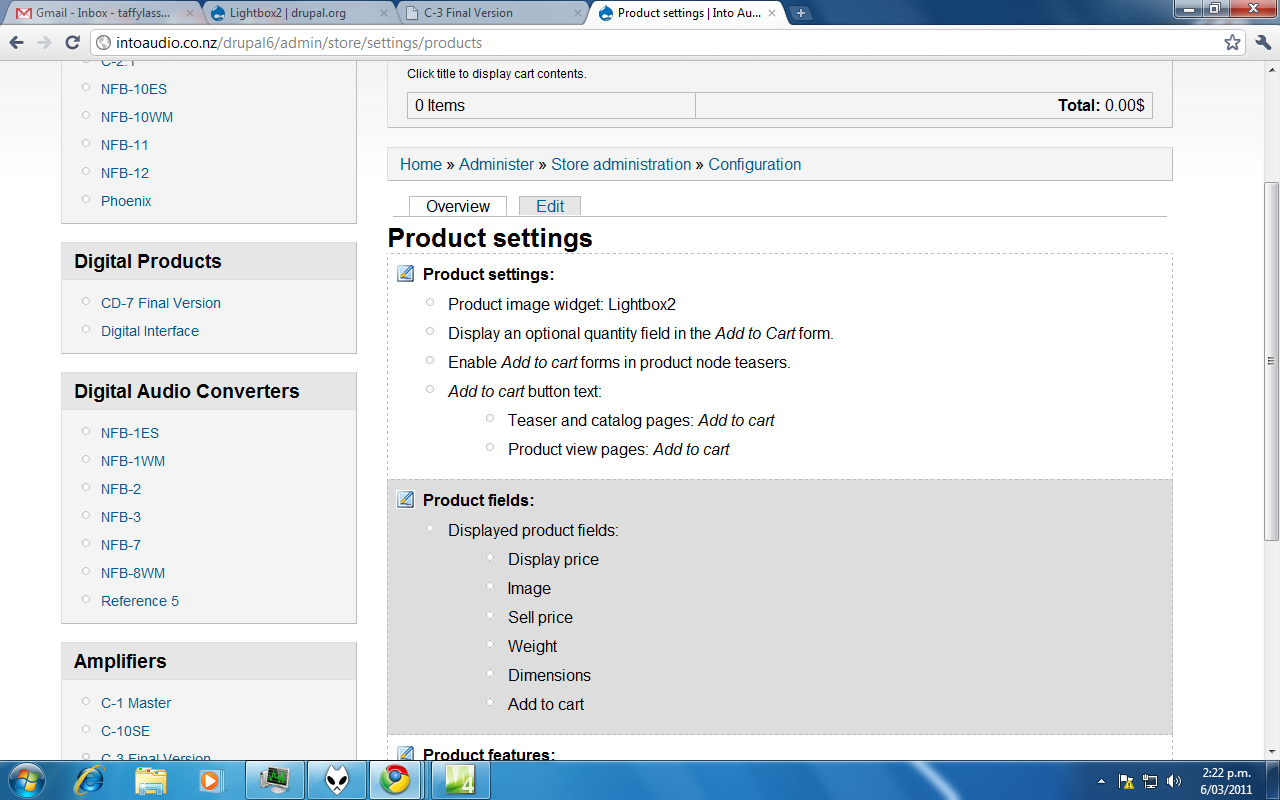Click the Show desktop button
The width and height of the screenshot is (1280, 800).
tap(1272, 780)
